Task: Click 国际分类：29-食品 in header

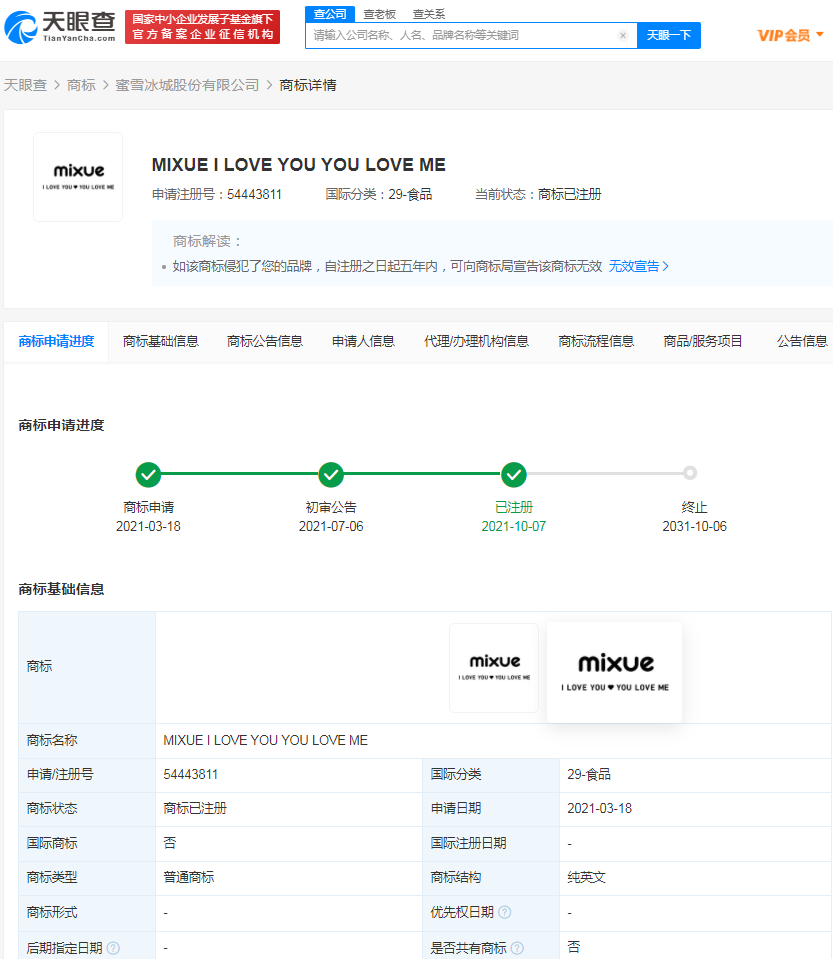Action: click(x=379, y=194)
